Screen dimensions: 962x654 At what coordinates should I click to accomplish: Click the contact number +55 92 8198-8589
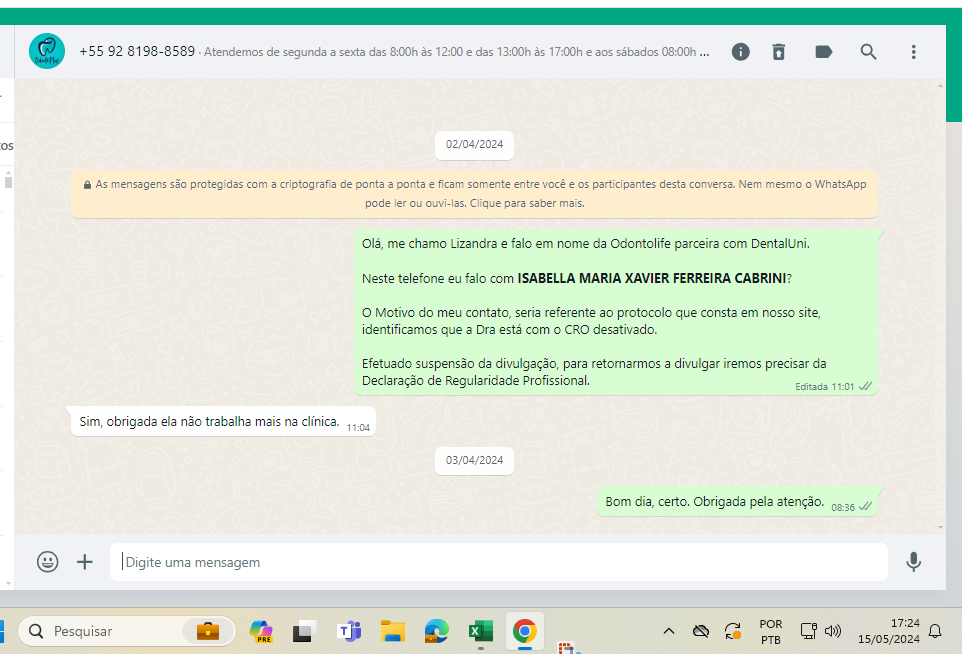(x=137, y=52)
